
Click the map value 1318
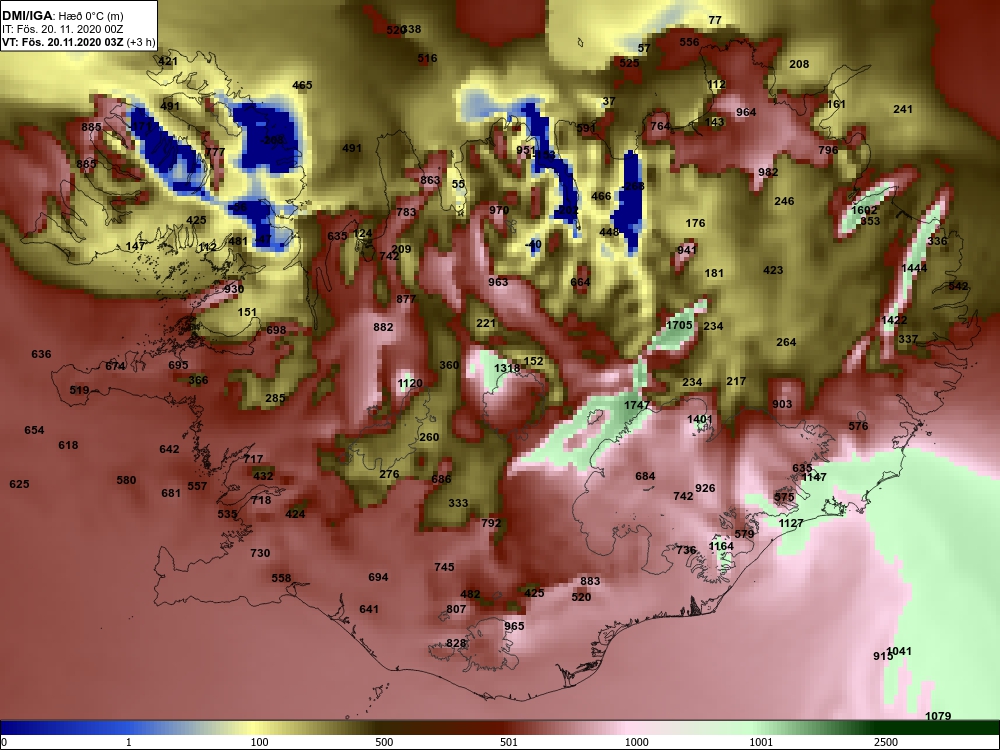pos(506,368)
